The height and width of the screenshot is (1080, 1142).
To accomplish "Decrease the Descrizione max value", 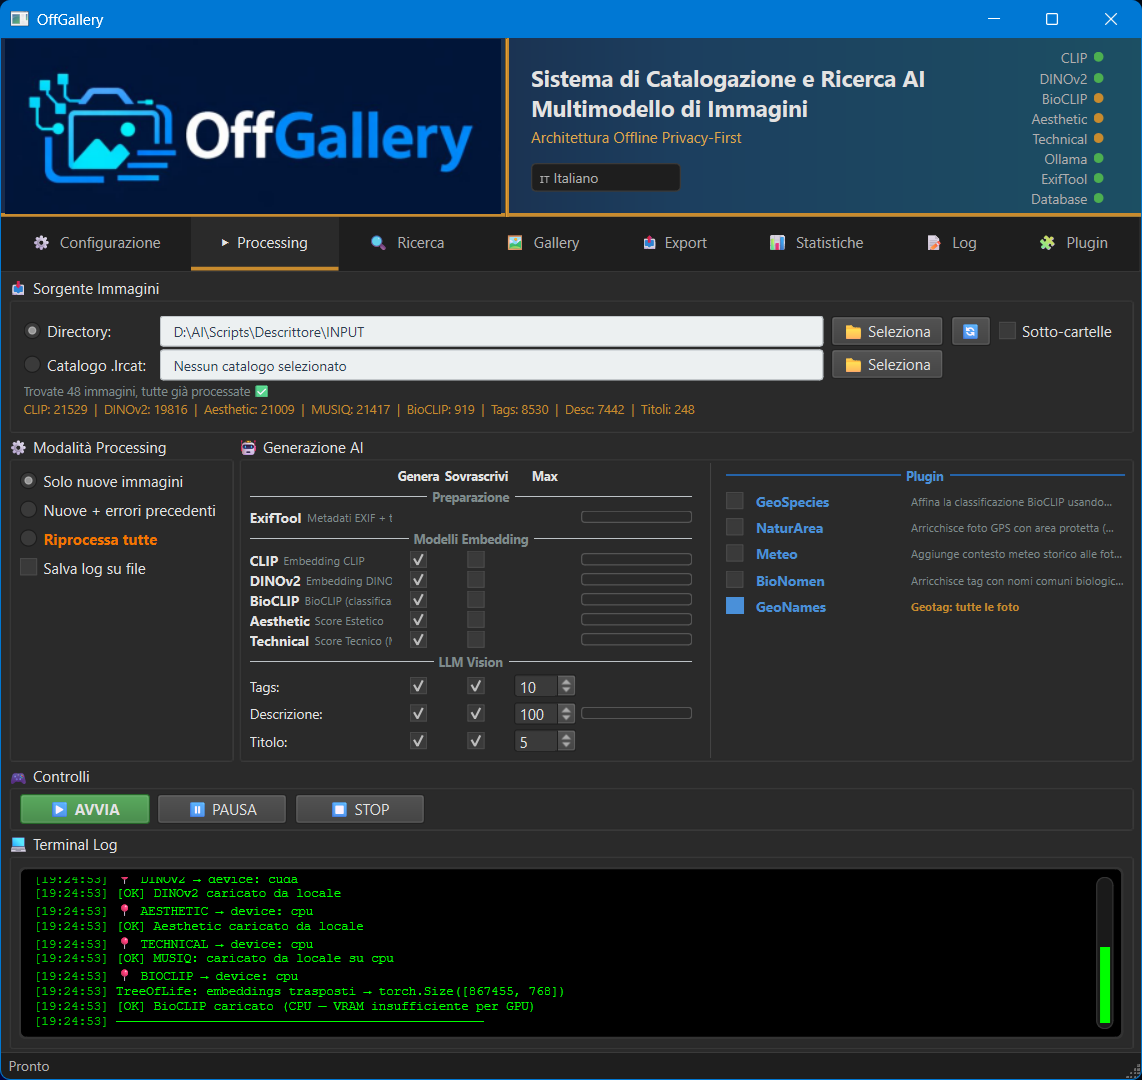I will coord(566,719).
